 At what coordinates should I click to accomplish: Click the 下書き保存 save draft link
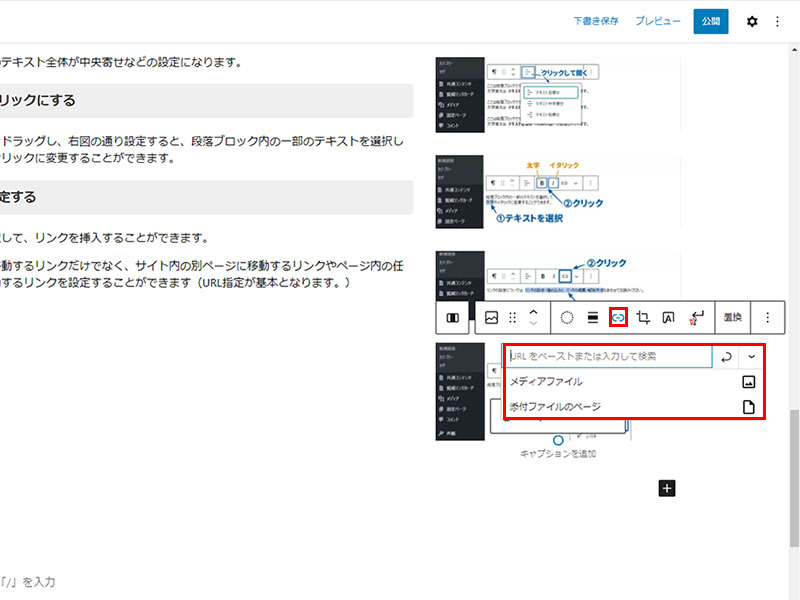pos(595,21)
